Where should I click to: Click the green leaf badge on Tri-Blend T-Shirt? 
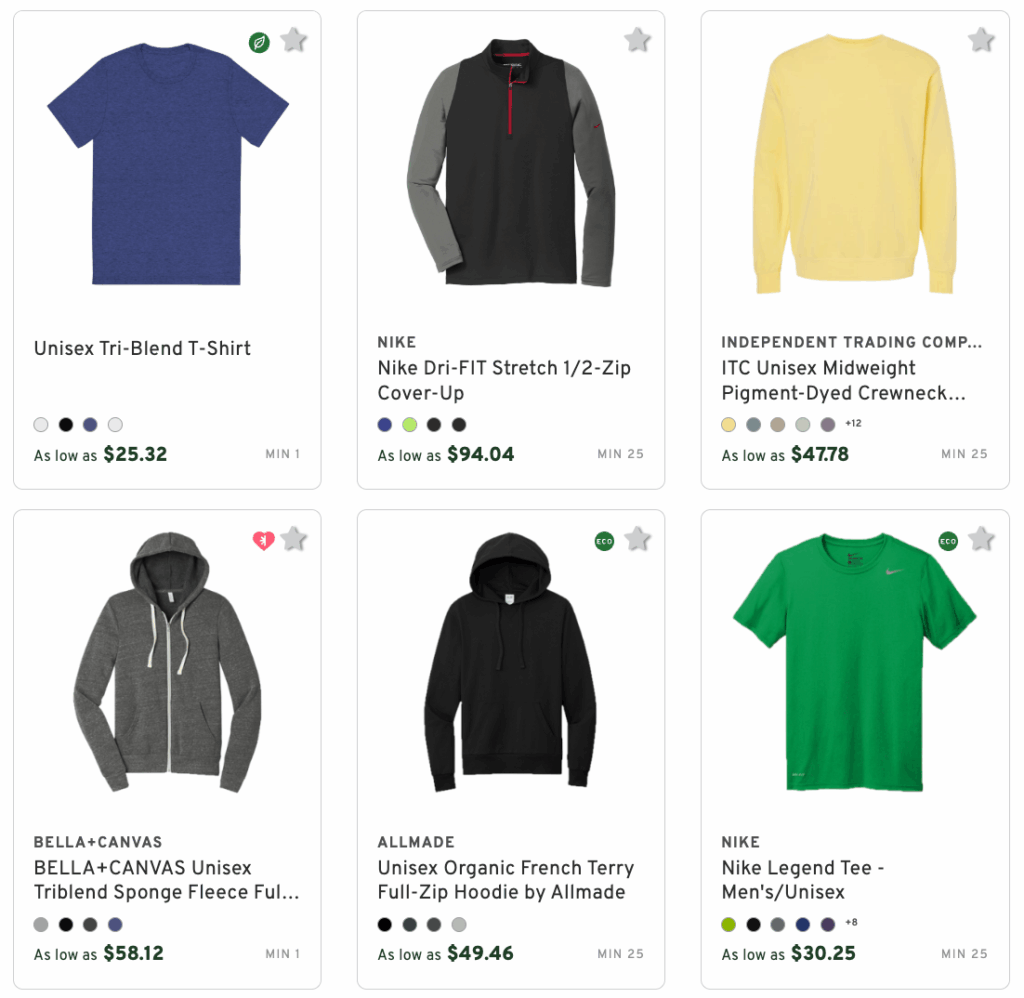click(259, 42)
